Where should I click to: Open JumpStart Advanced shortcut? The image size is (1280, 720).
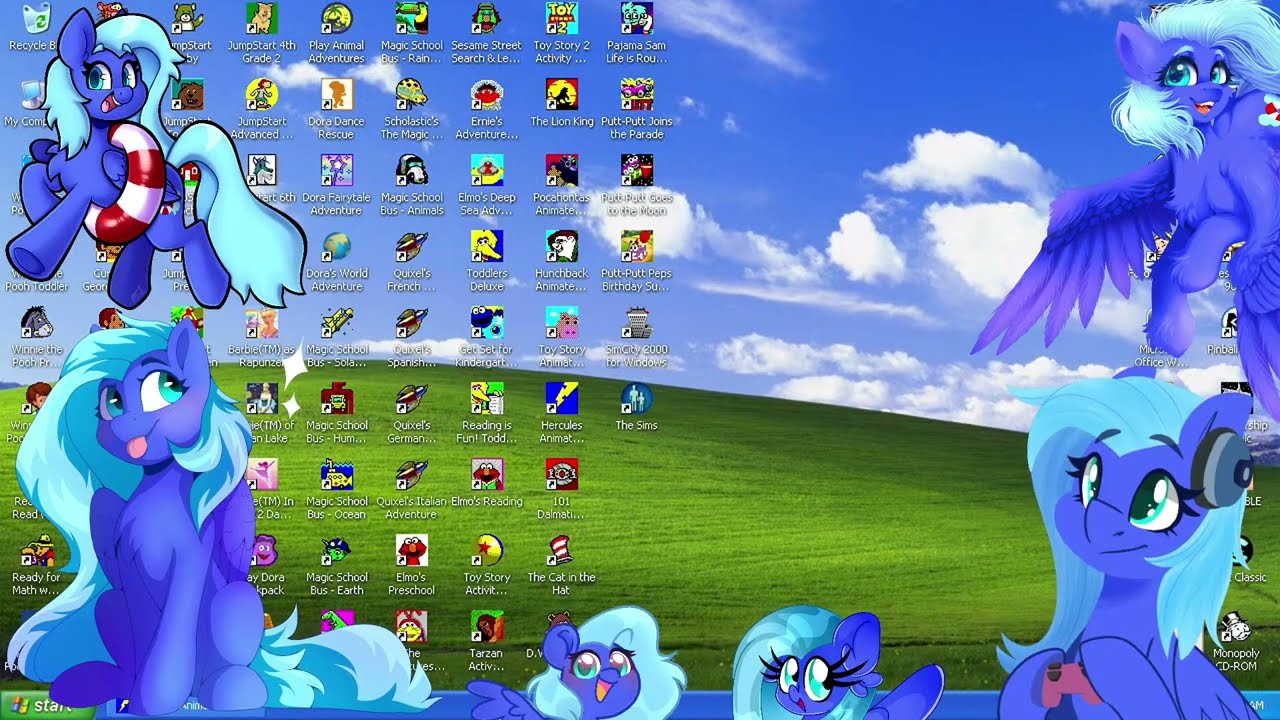click(261, 109)
